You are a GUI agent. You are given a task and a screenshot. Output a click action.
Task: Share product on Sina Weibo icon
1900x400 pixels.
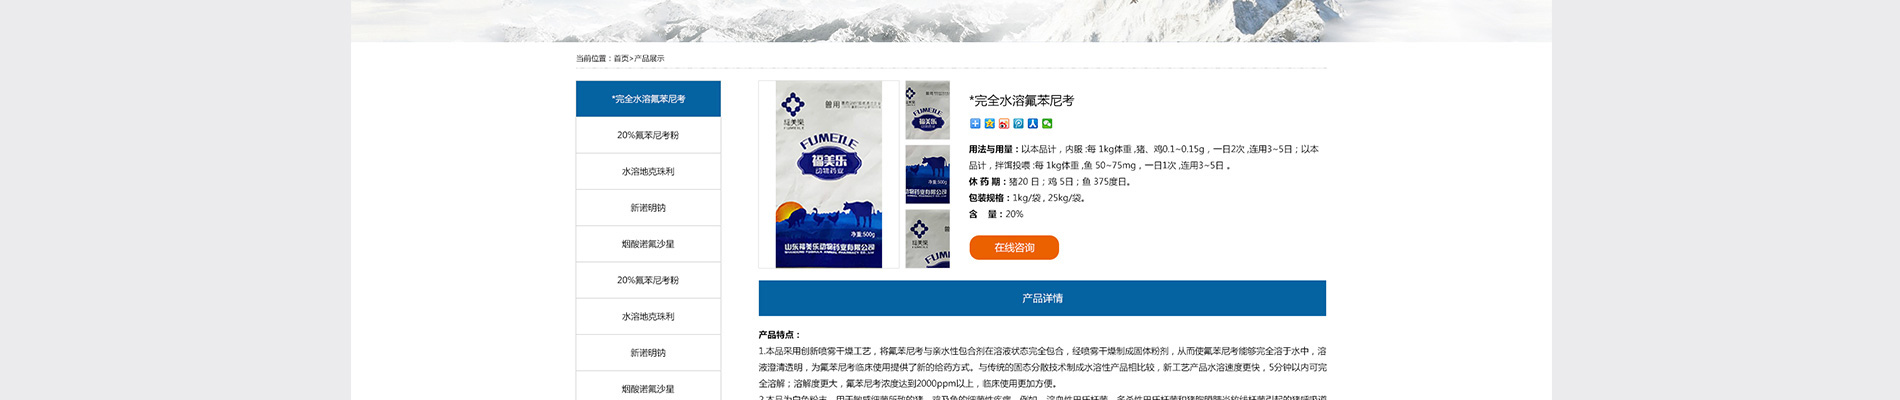(x=1004, y=123)
